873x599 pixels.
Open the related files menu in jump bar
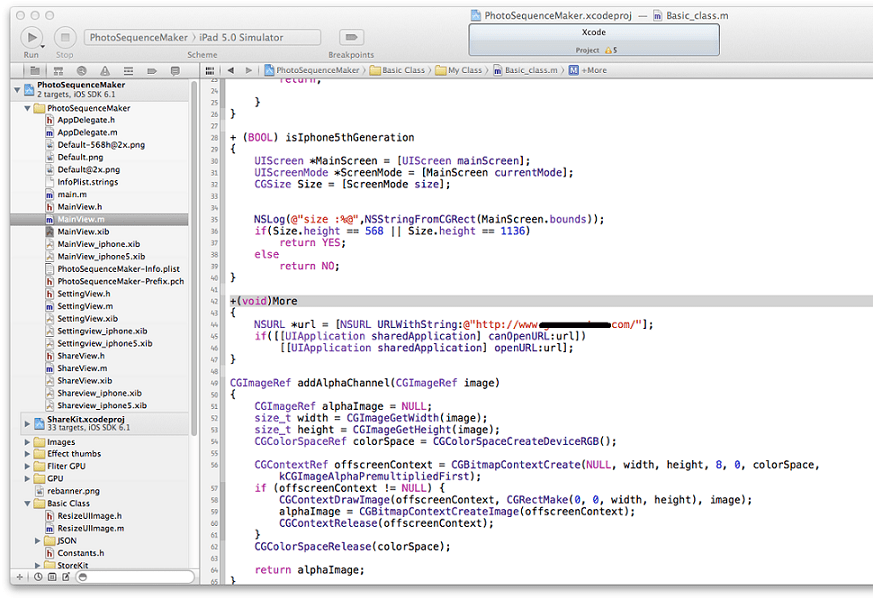(210, 70)
